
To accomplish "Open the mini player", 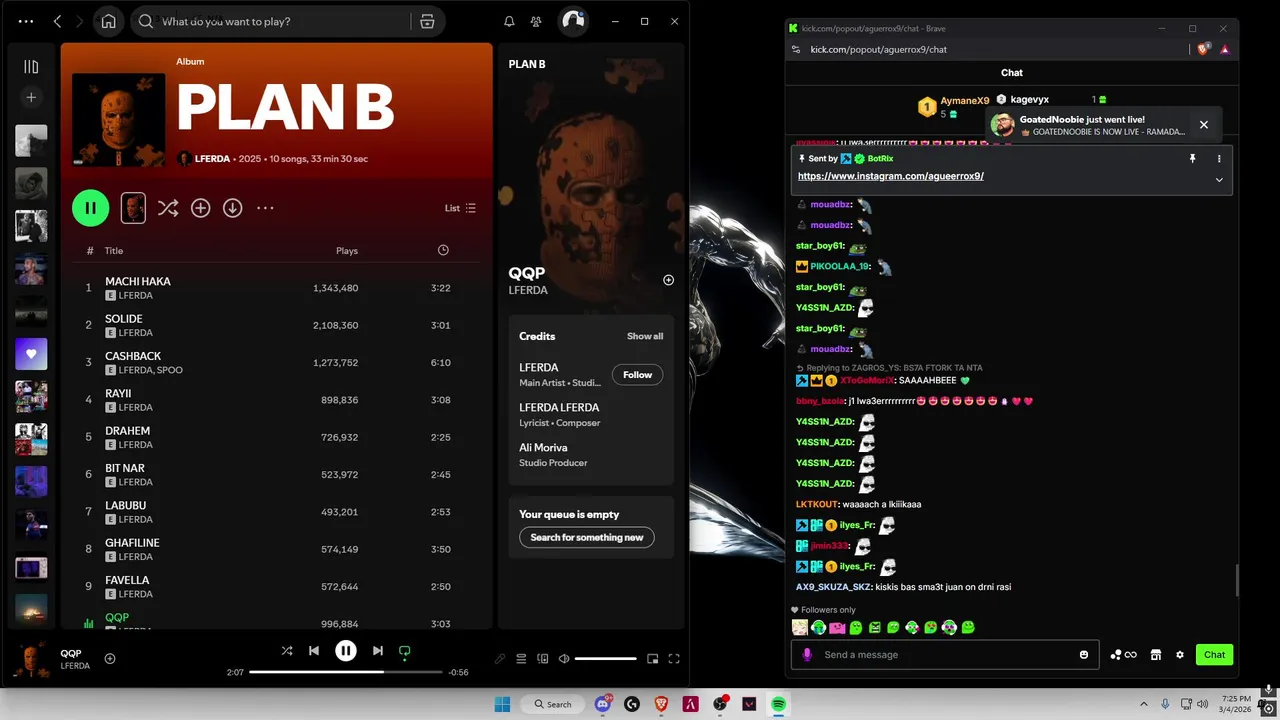I will point(653,659).
